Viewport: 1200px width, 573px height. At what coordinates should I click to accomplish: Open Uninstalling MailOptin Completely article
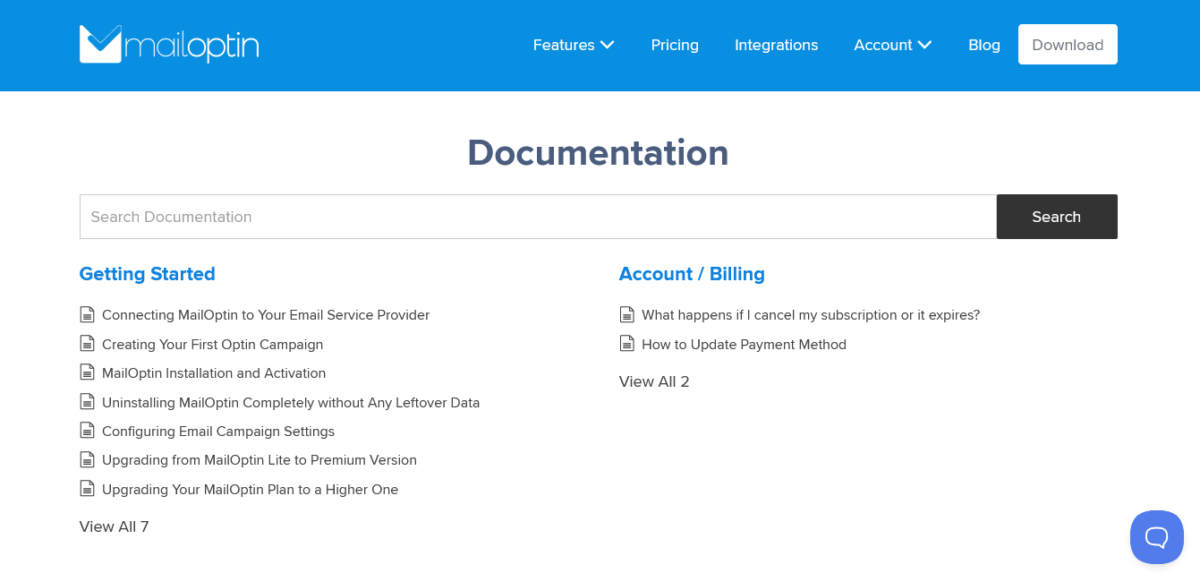click(291, 402)
